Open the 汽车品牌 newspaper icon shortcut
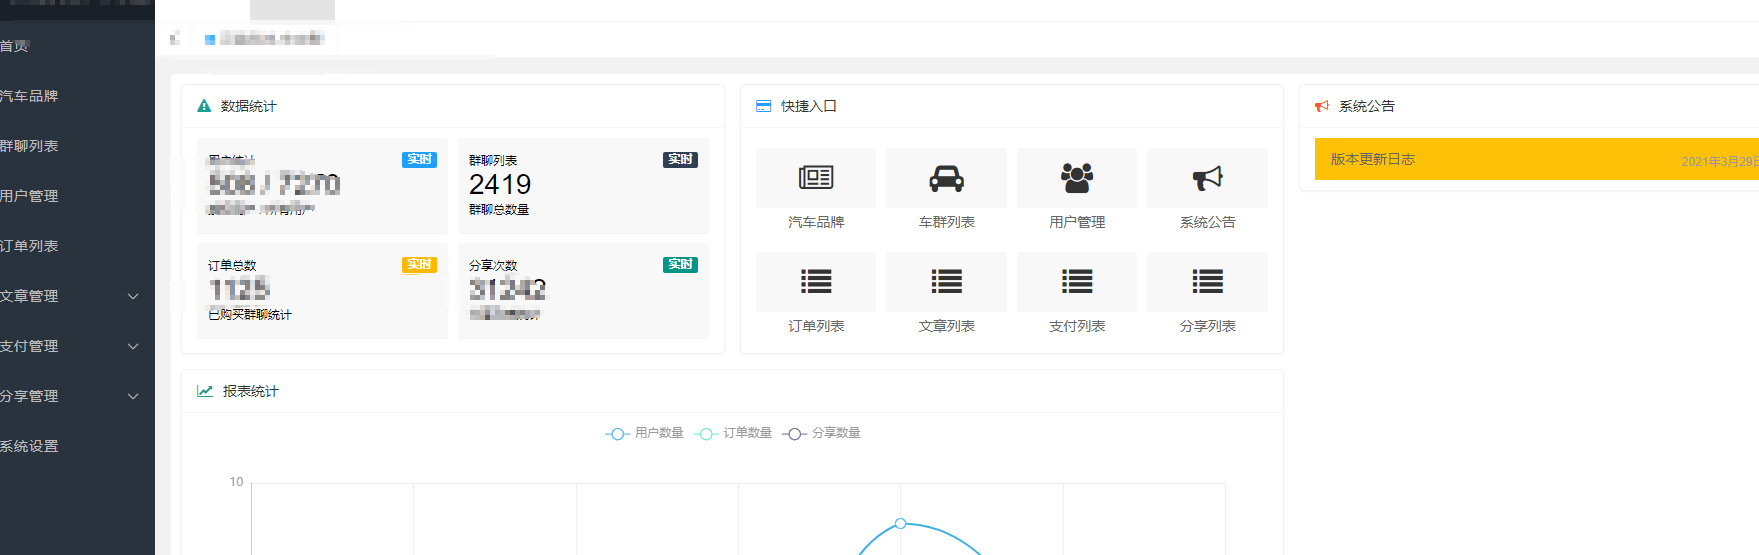Screen dimensions: 1759x555 (816, 179)
